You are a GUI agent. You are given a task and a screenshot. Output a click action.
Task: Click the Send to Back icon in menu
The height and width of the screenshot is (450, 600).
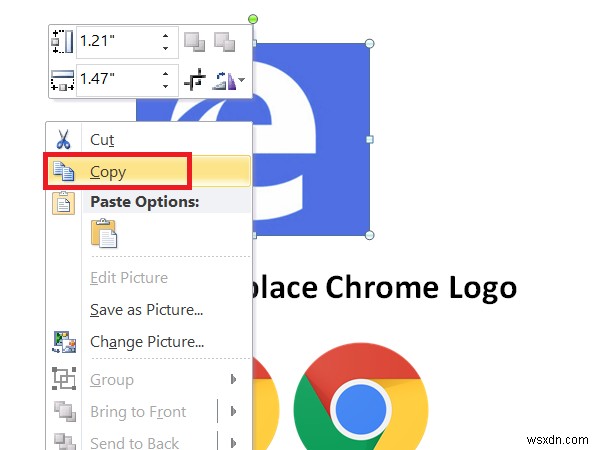pos(64,442)
